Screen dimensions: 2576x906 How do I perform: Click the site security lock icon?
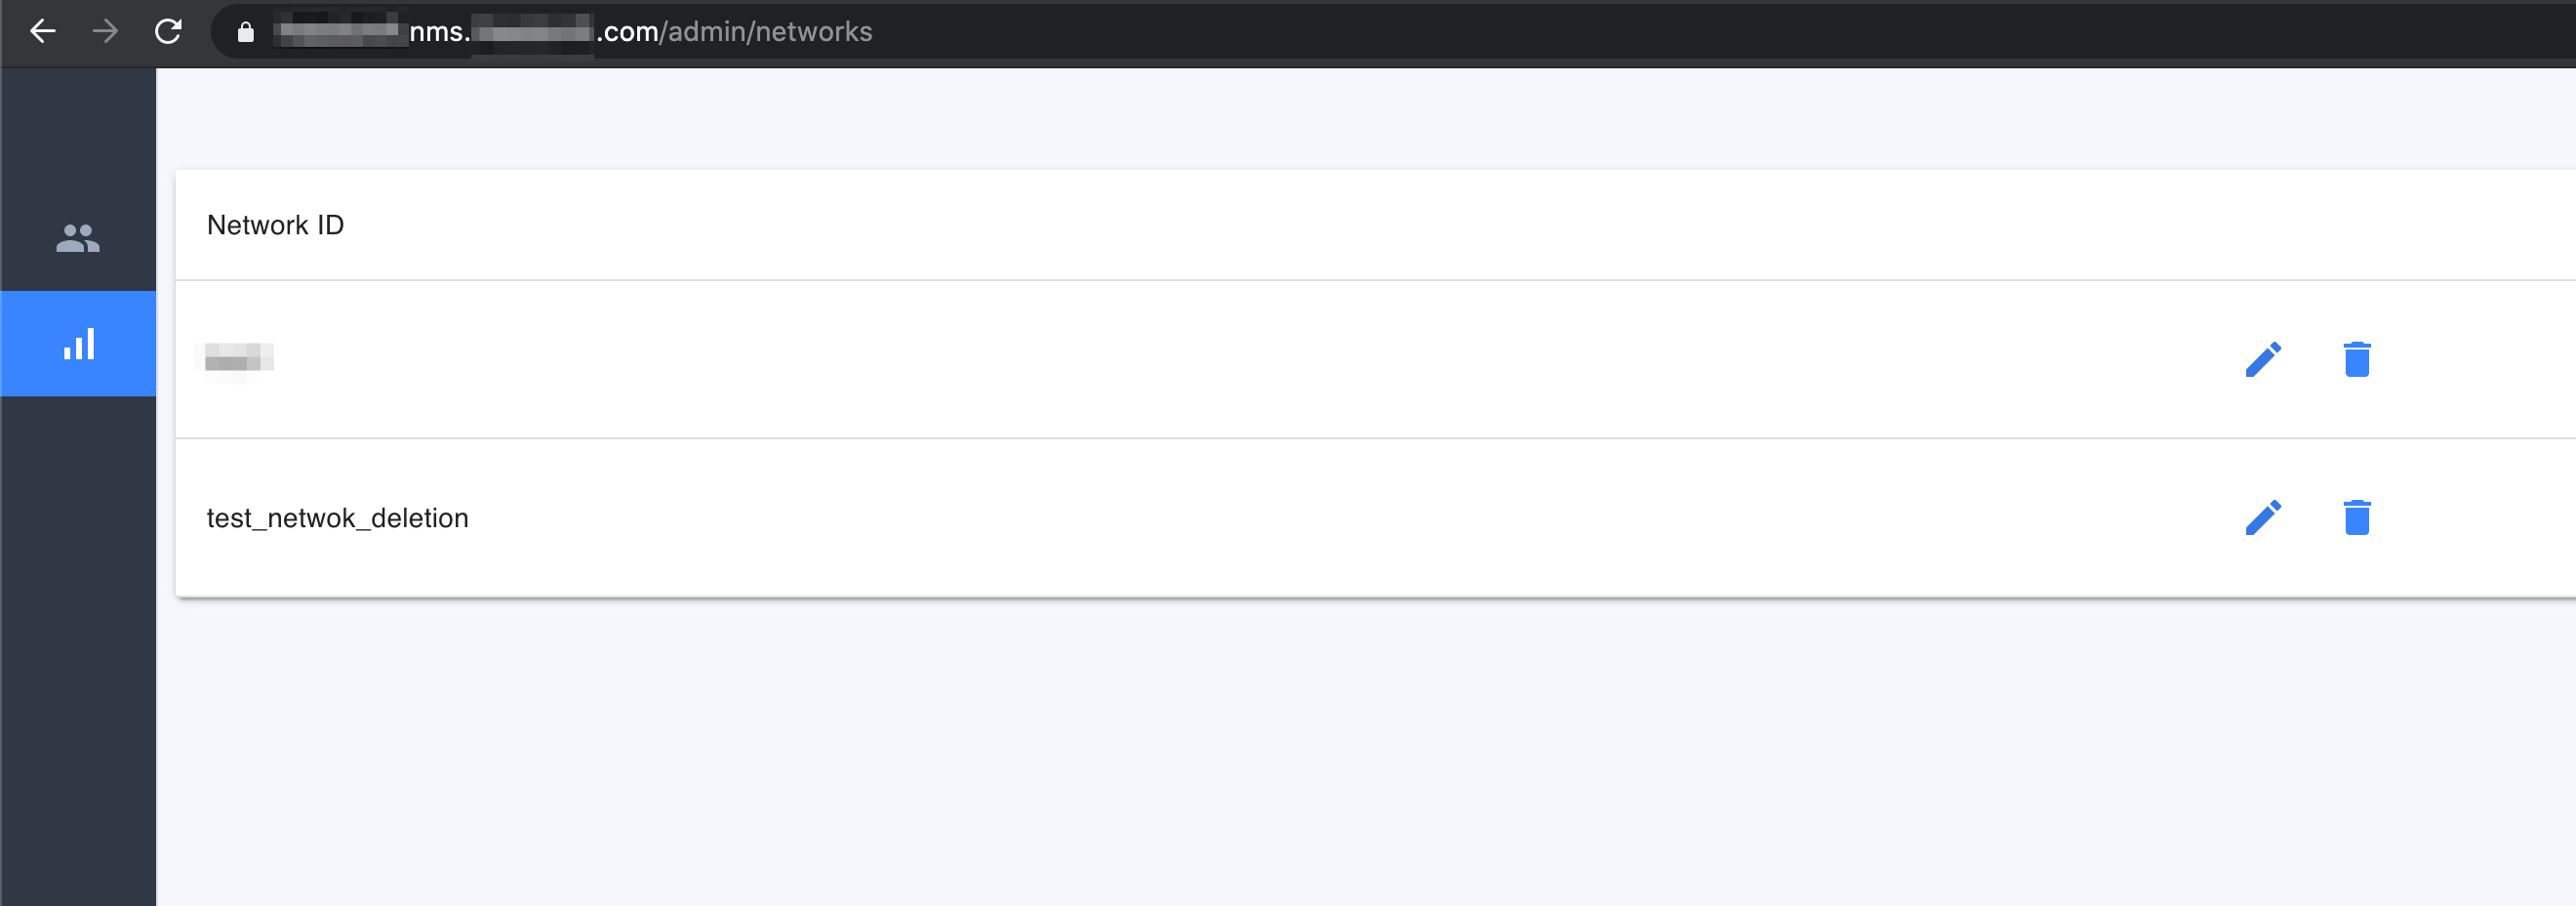[245, 31]
